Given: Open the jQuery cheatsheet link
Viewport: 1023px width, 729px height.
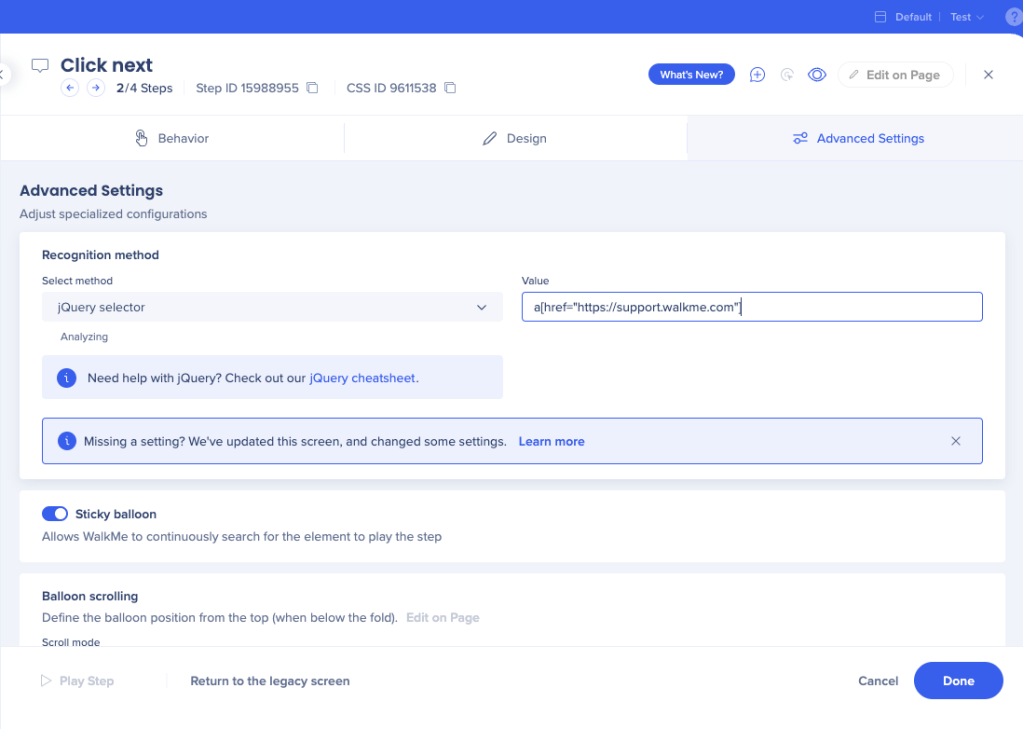Looking at the screenshot, I should (362, 378).
